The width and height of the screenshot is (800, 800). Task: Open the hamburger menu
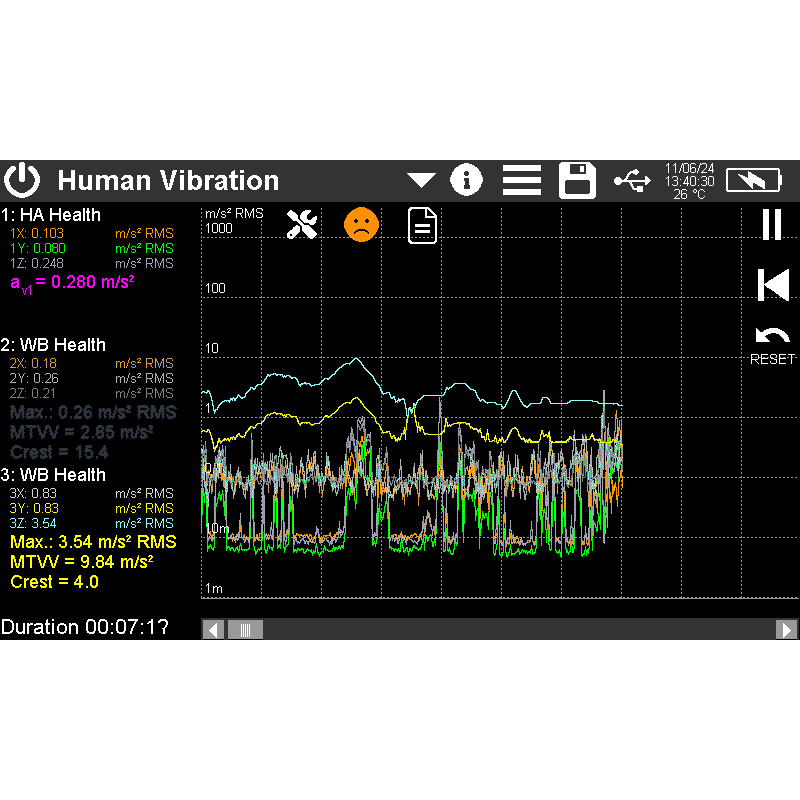pyautogui.click(x=521, y=180)
